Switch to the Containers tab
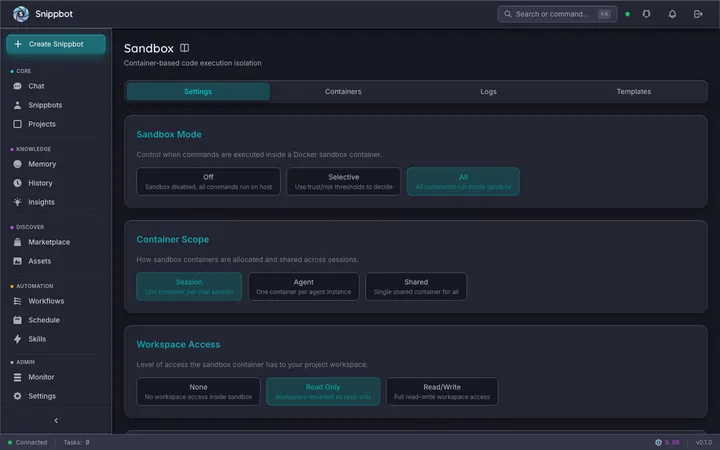720x450 pixels. (343, 91)
